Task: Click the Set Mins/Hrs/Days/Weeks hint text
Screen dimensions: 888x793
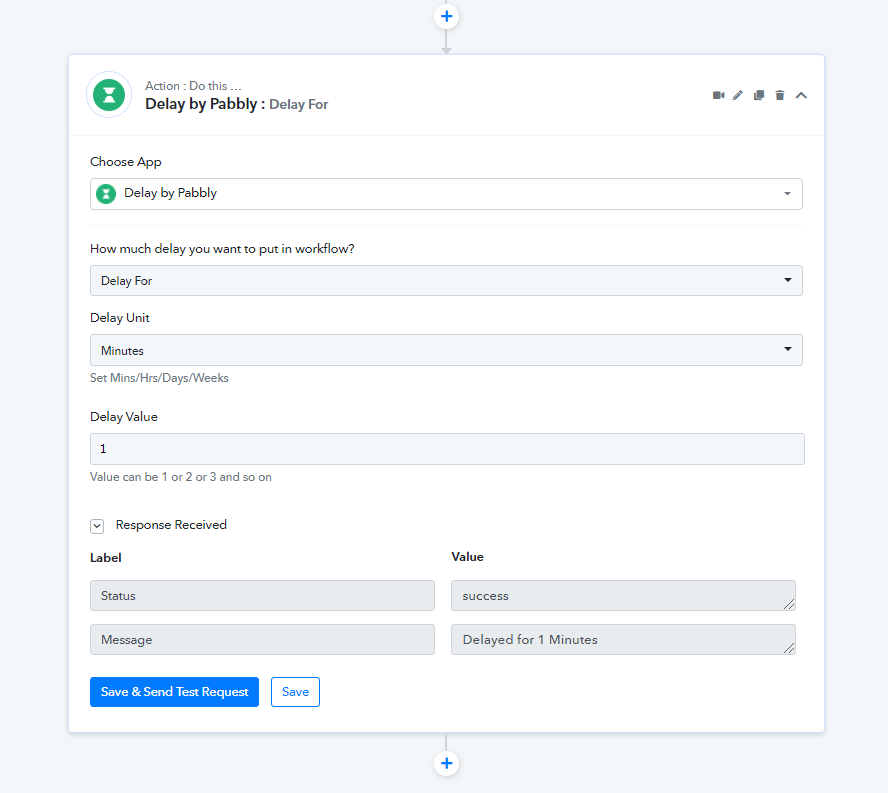Action: click(x=159, y=378)
